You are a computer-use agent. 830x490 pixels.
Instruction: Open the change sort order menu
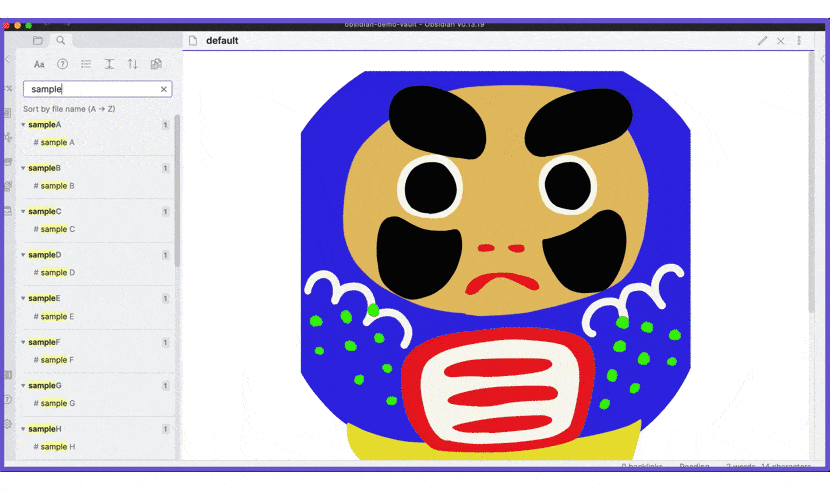132,64
